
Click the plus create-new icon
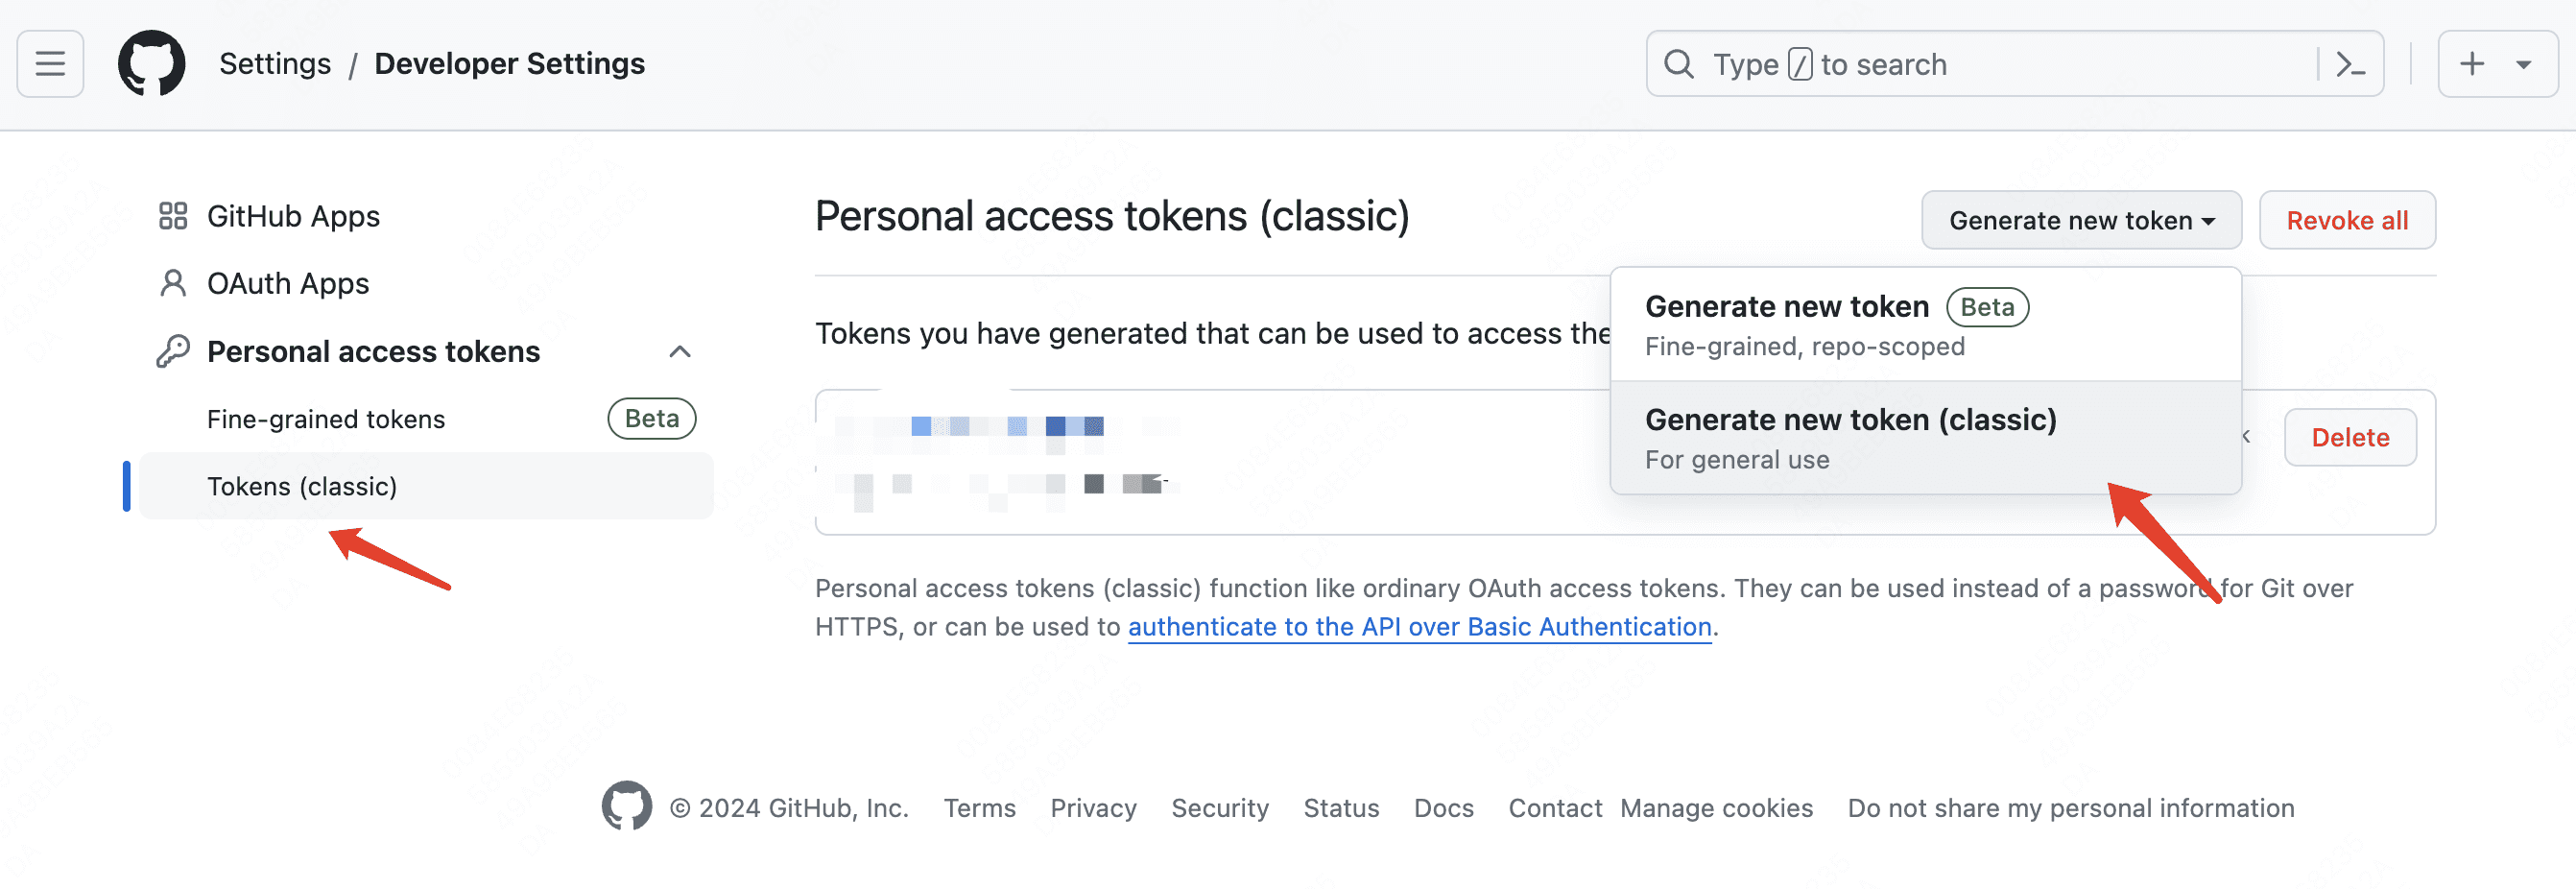2472,64
